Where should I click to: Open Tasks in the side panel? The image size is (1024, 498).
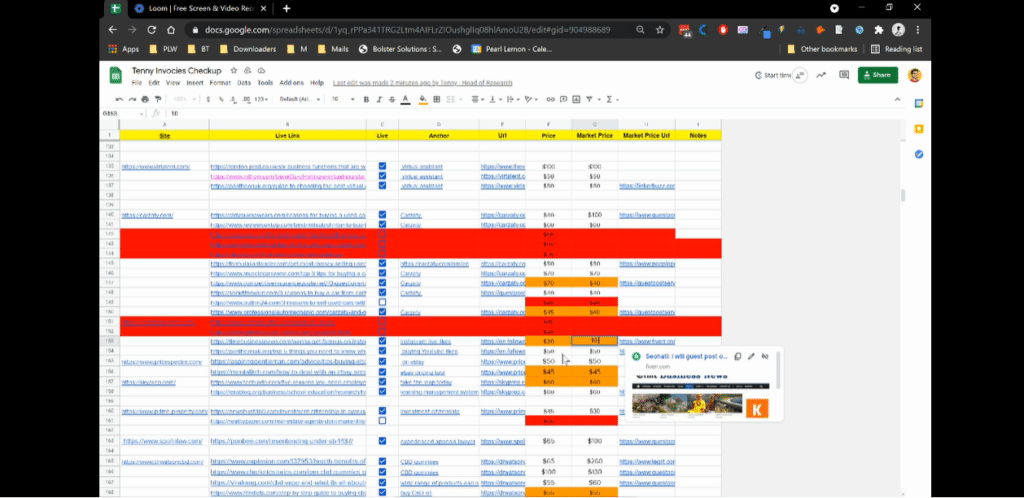click(x=918, y=154)
